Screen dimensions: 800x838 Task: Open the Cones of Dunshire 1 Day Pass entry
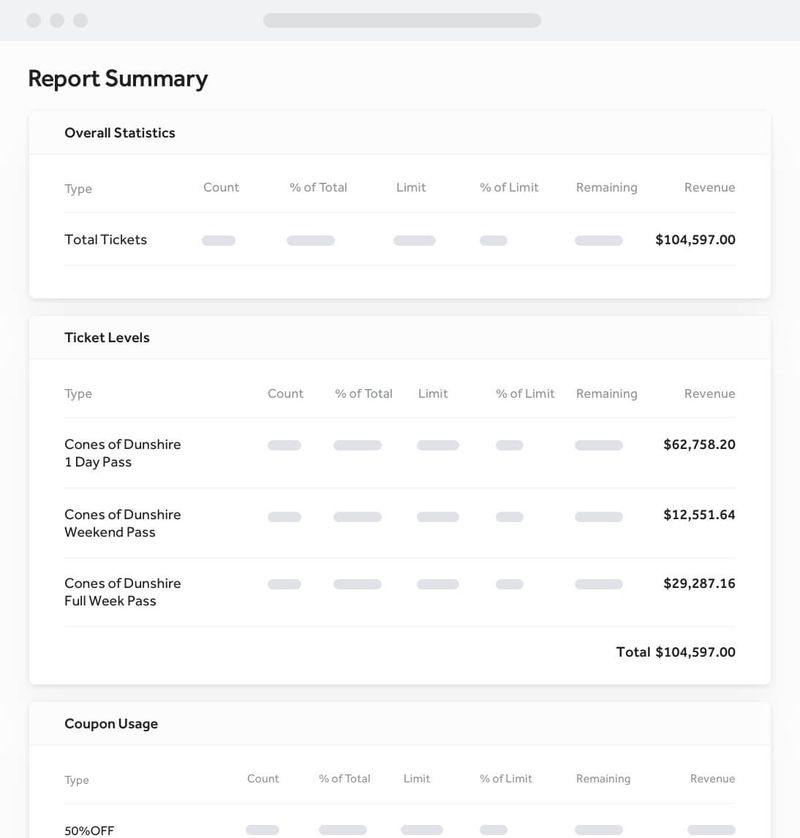pos(120,453)
